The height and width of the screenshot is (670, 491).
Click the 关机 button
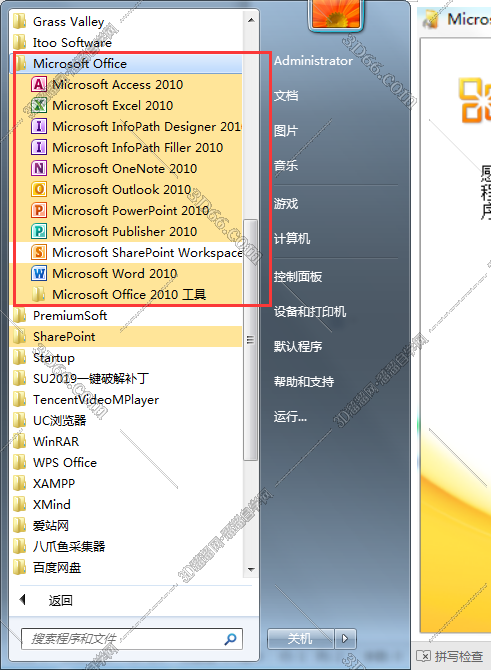point(300,639)
